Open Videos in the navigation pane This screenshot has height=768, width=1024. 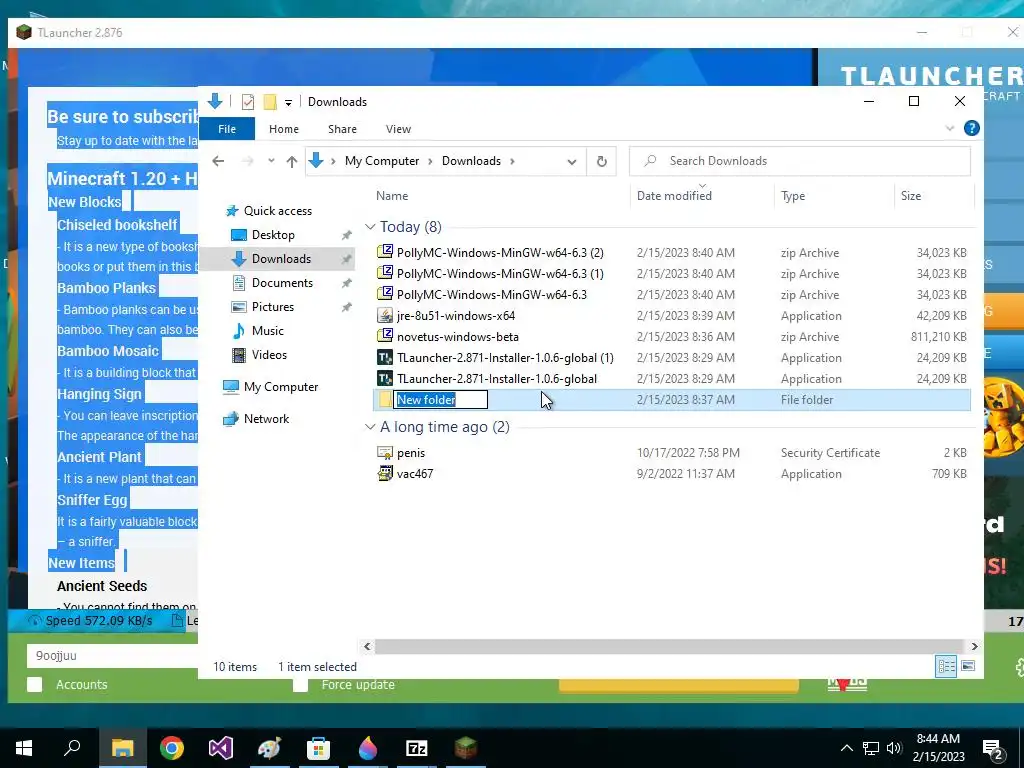(269, 355)
